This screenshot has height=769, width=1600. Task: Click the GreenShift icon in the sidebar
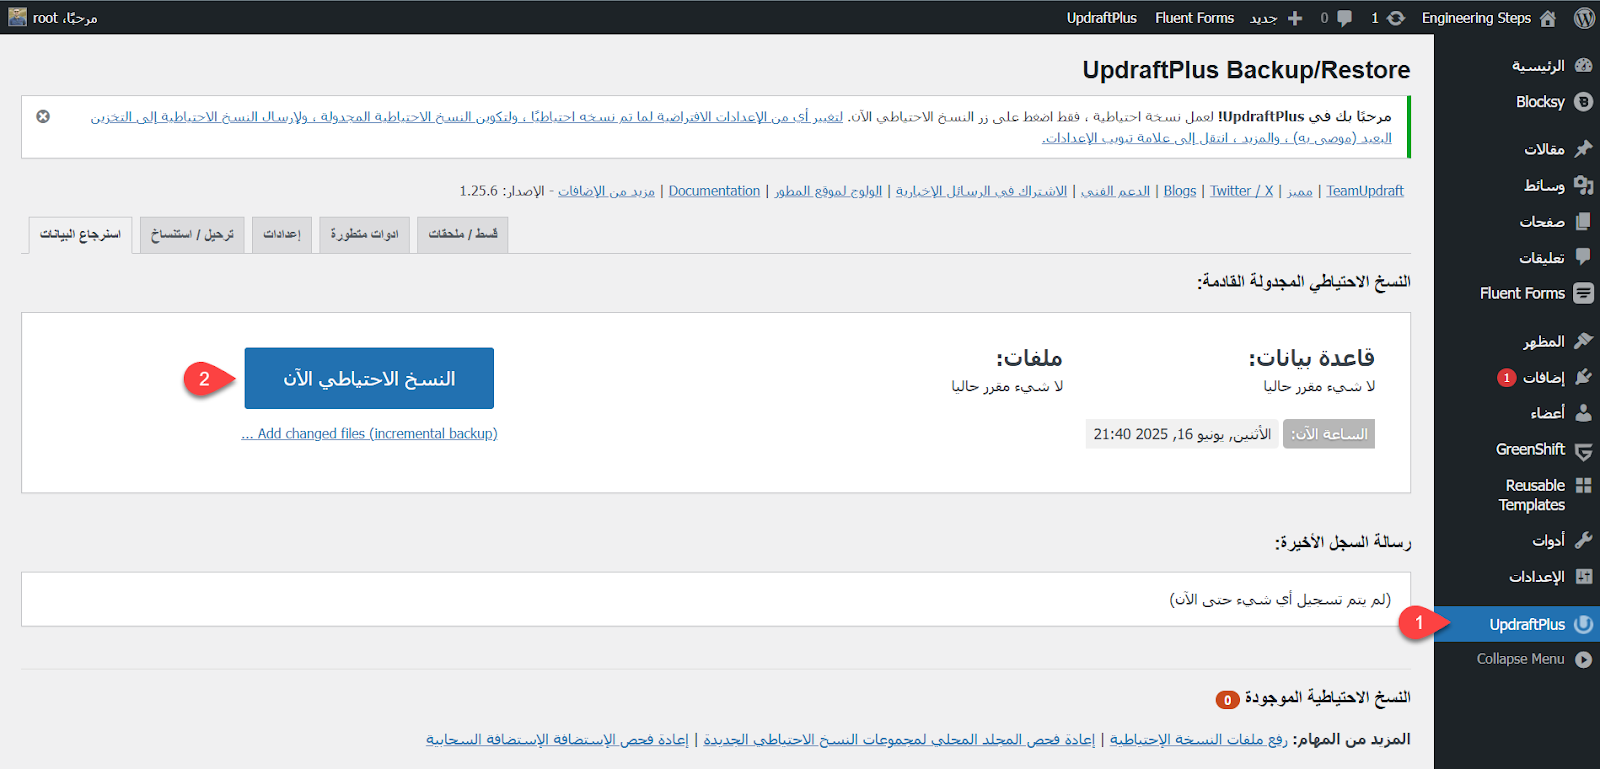tap(1583, 451)
